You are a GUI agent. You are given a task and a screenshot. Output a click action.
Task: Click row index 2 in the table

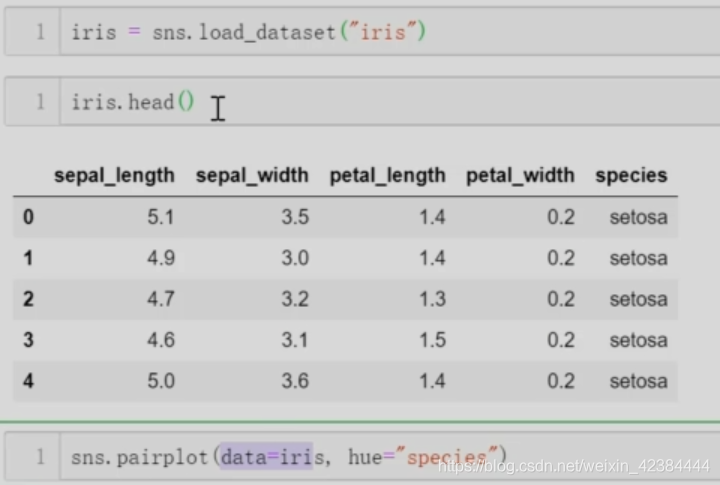click(x=28, y=299)
